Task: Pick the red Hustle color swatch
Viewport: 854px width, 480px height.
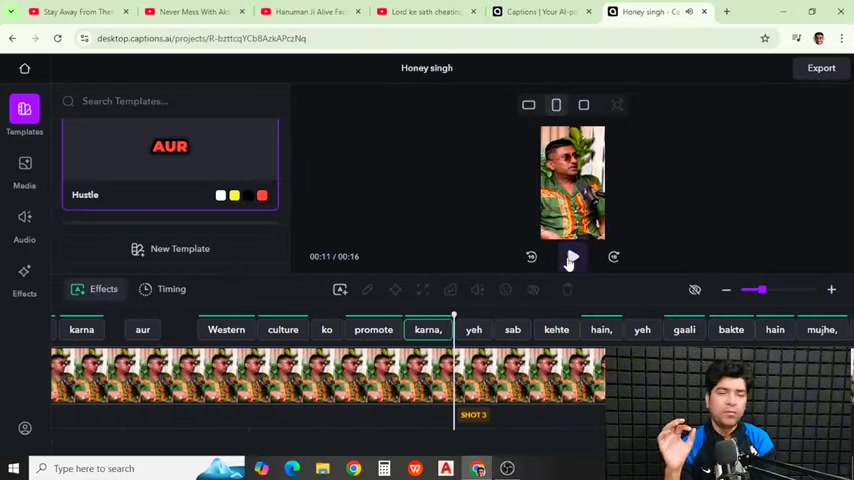Action: pyautogui.click(x=263, y=196)
